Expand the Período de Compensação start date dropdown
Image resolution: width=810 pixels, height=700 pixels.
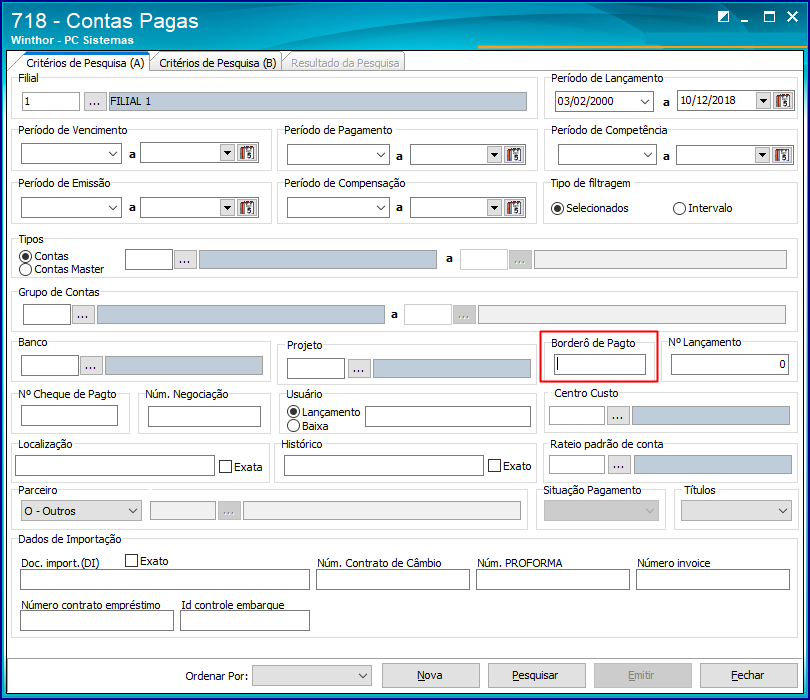381,208
